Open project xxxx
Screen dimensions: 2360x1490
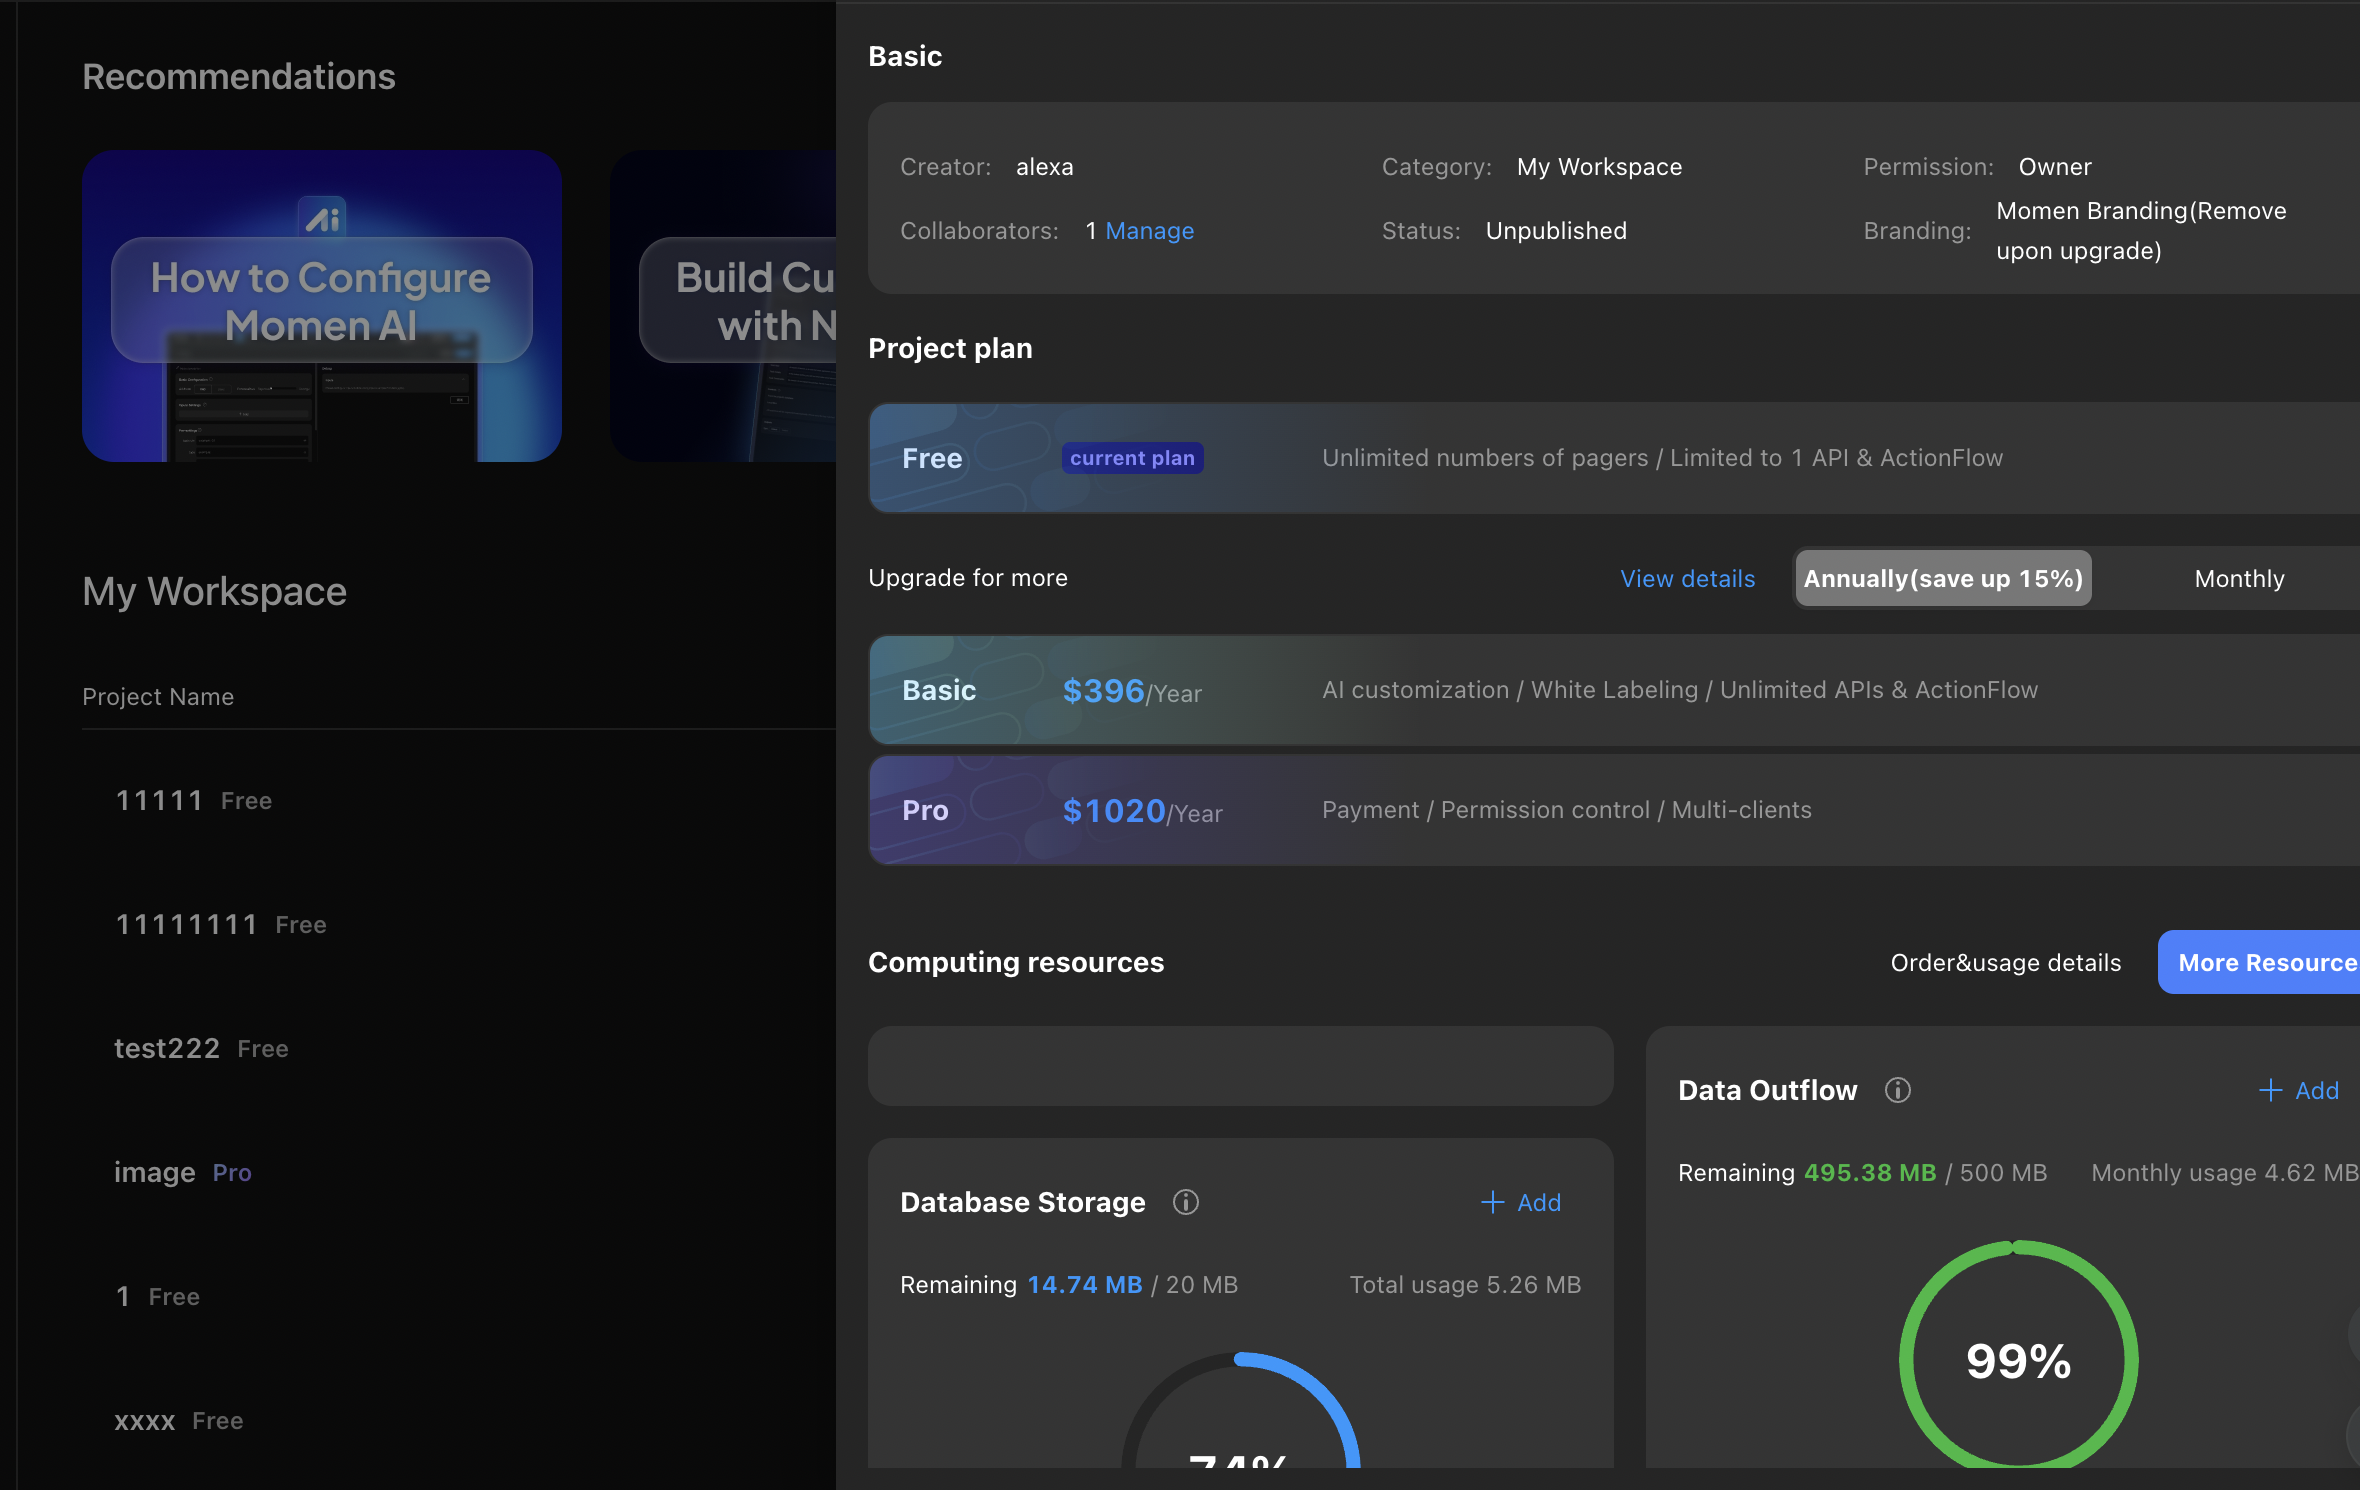click(x=145, y=1420)
